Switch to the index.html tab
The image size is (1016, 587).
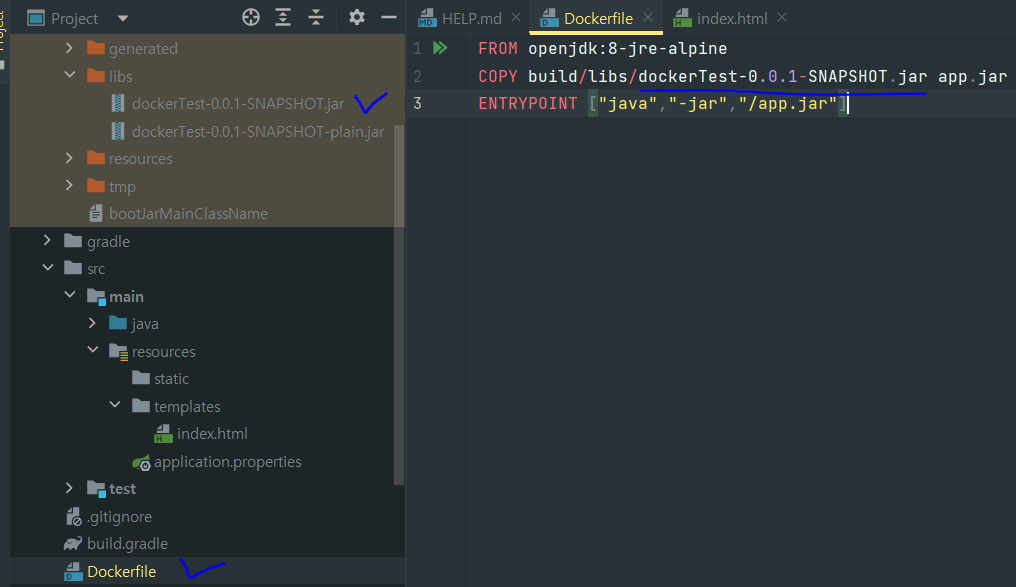coord(721,18)
